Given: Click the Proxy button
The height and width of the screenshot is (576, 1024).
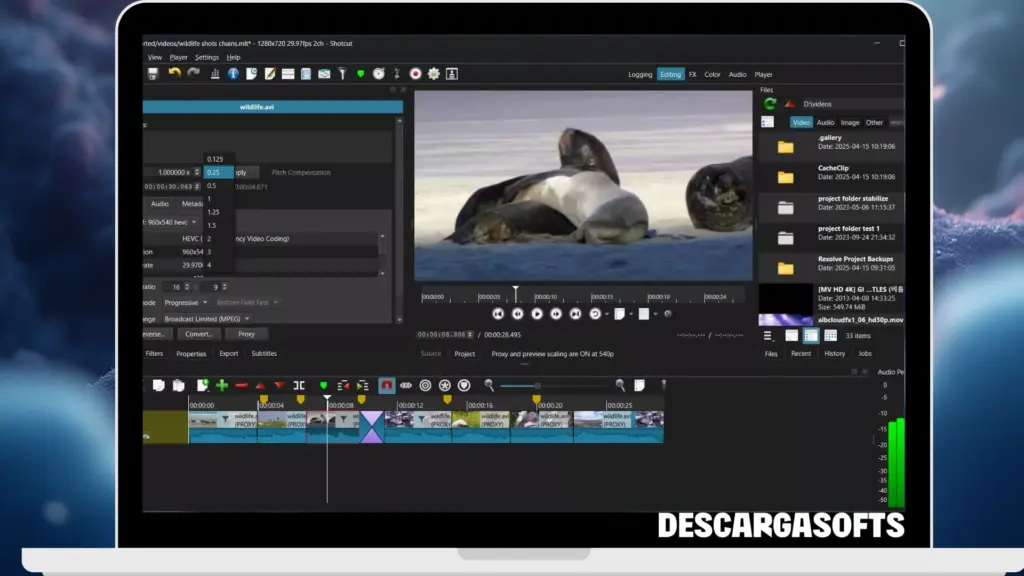Looking at the screenshot, I should [246, 334].
